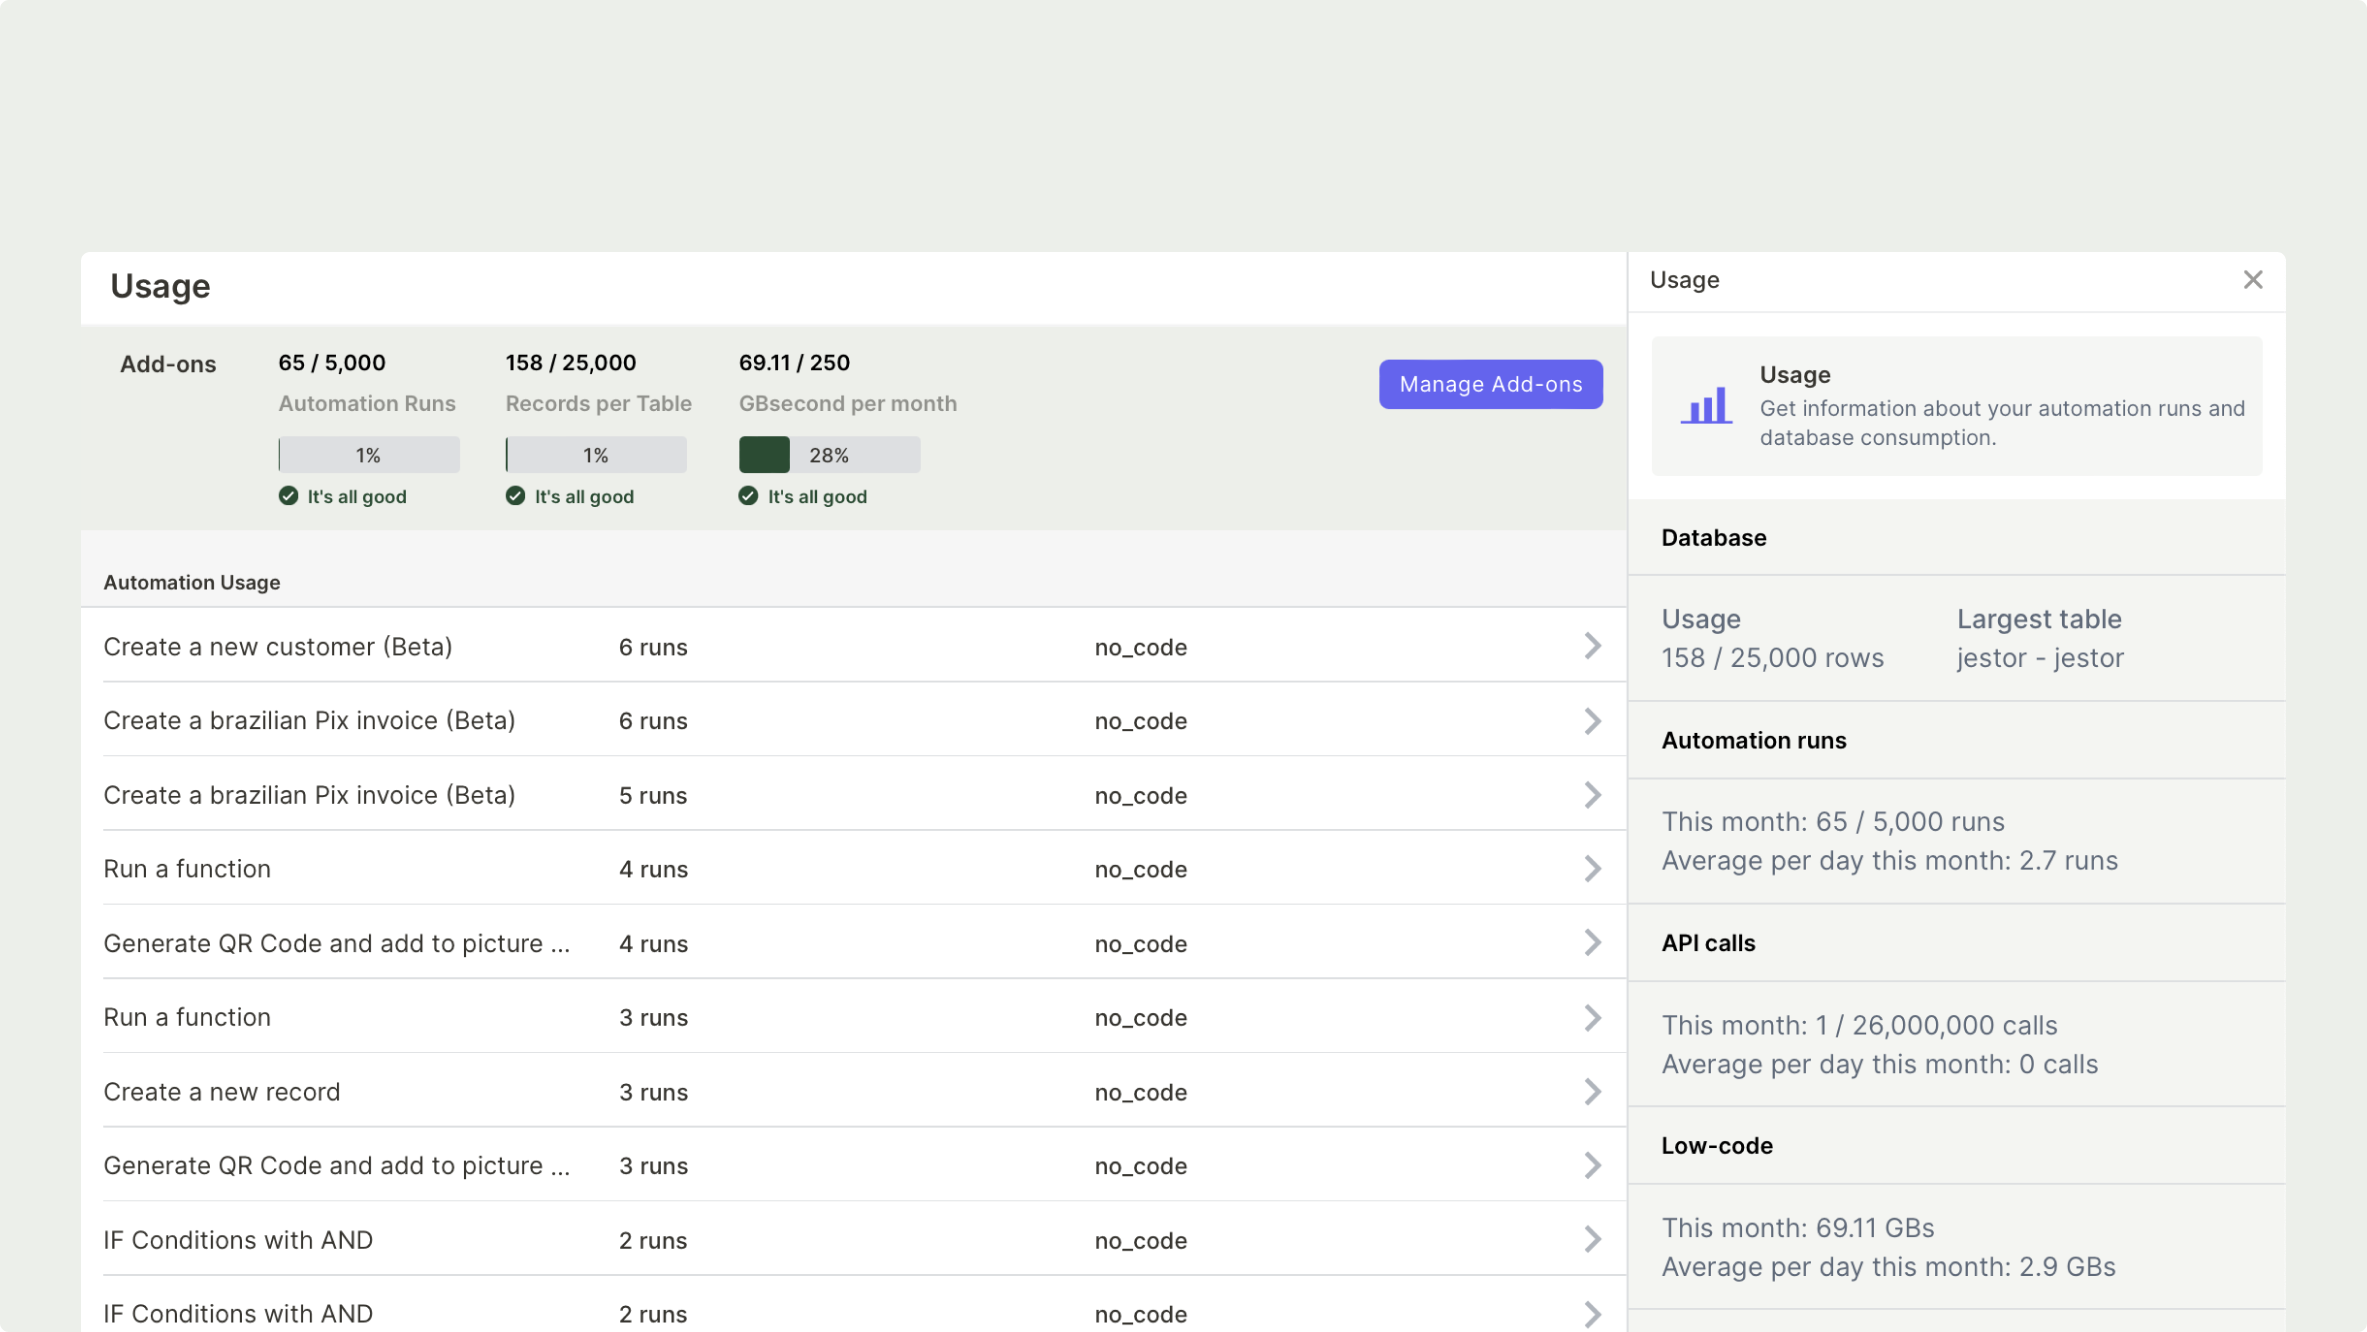Click green checkmark under Records per Table
Viewport: 2367px width, 1332px height.
pyautogui.click(x=515, y=496)
